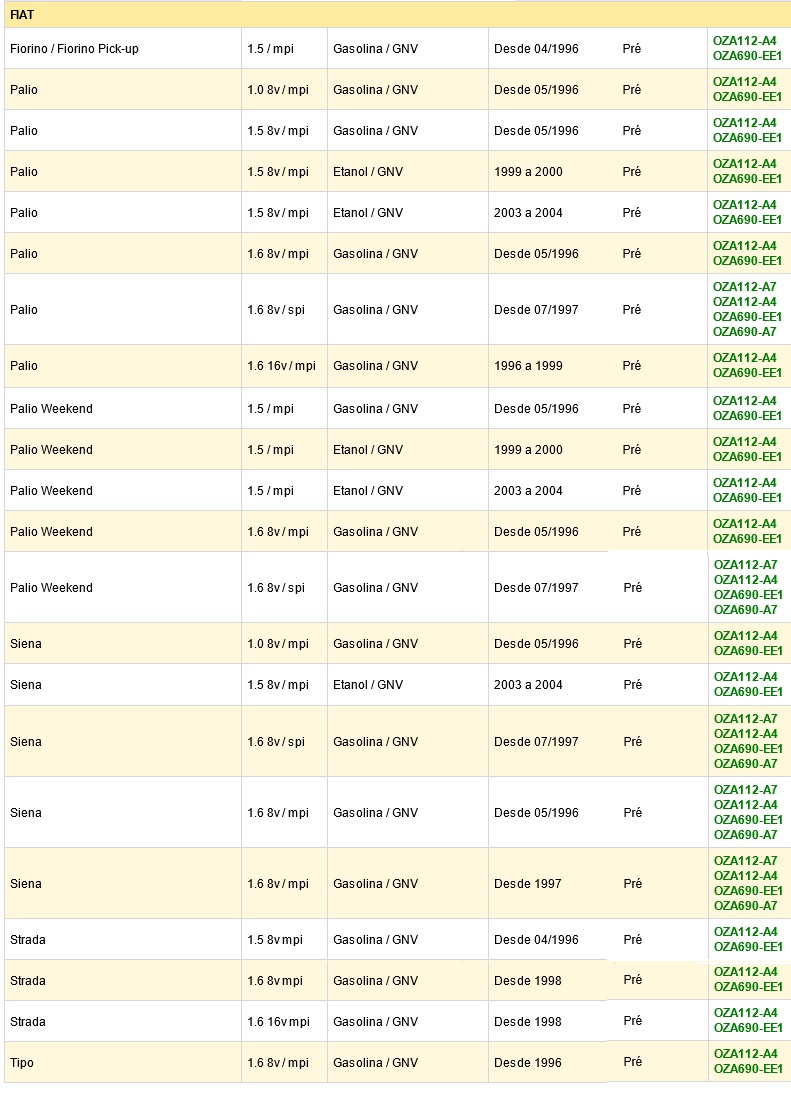This screenshot has height=1099, width=791.
Task: Click '2003 a 2004' in the Palio Weekend row
Action: [528, 491]
